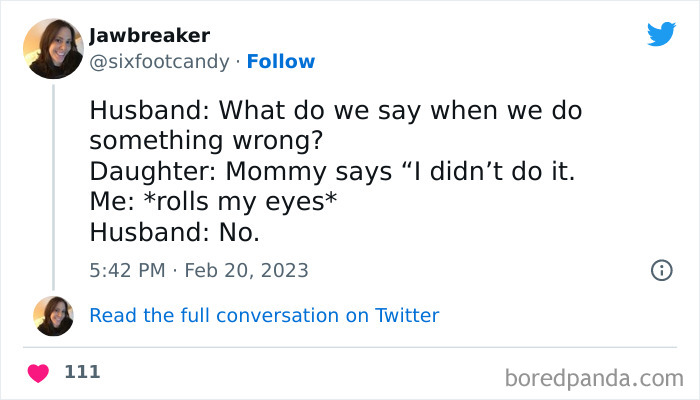Click the 111 likes count
This screenshot has height=400, width=700.
82,372
